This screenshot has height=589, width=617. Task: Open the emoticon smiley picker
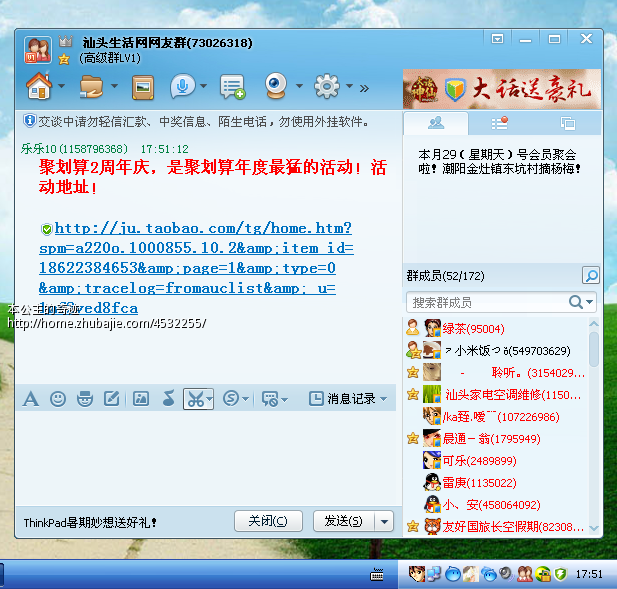pos(58,399)
